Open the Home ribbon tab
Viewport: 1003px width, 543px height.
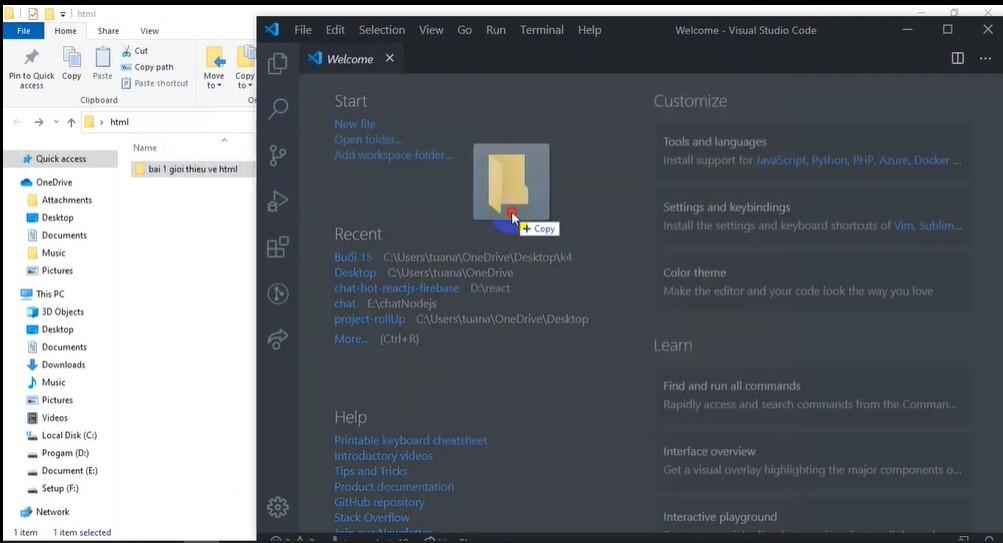tap(65, 31)
